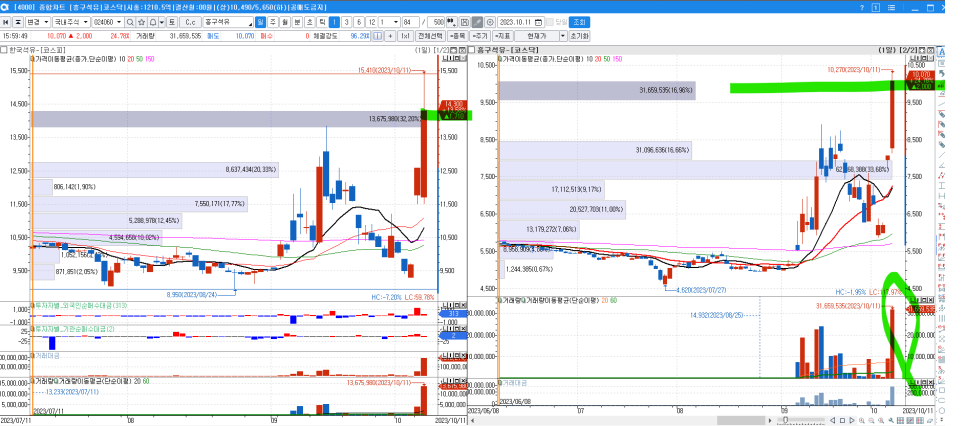Click the help question mark icon
This screenshot has width=966, height=426.
tap(862, 8)
